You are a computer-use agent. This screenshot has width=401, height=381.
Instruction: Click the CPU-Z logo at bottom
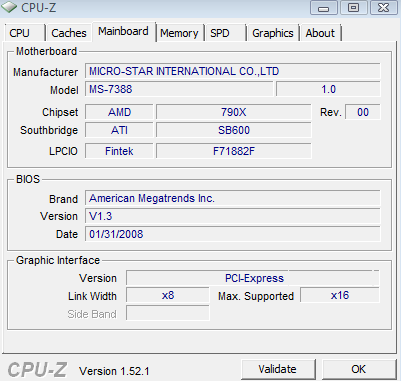click(x=37, y=370)
